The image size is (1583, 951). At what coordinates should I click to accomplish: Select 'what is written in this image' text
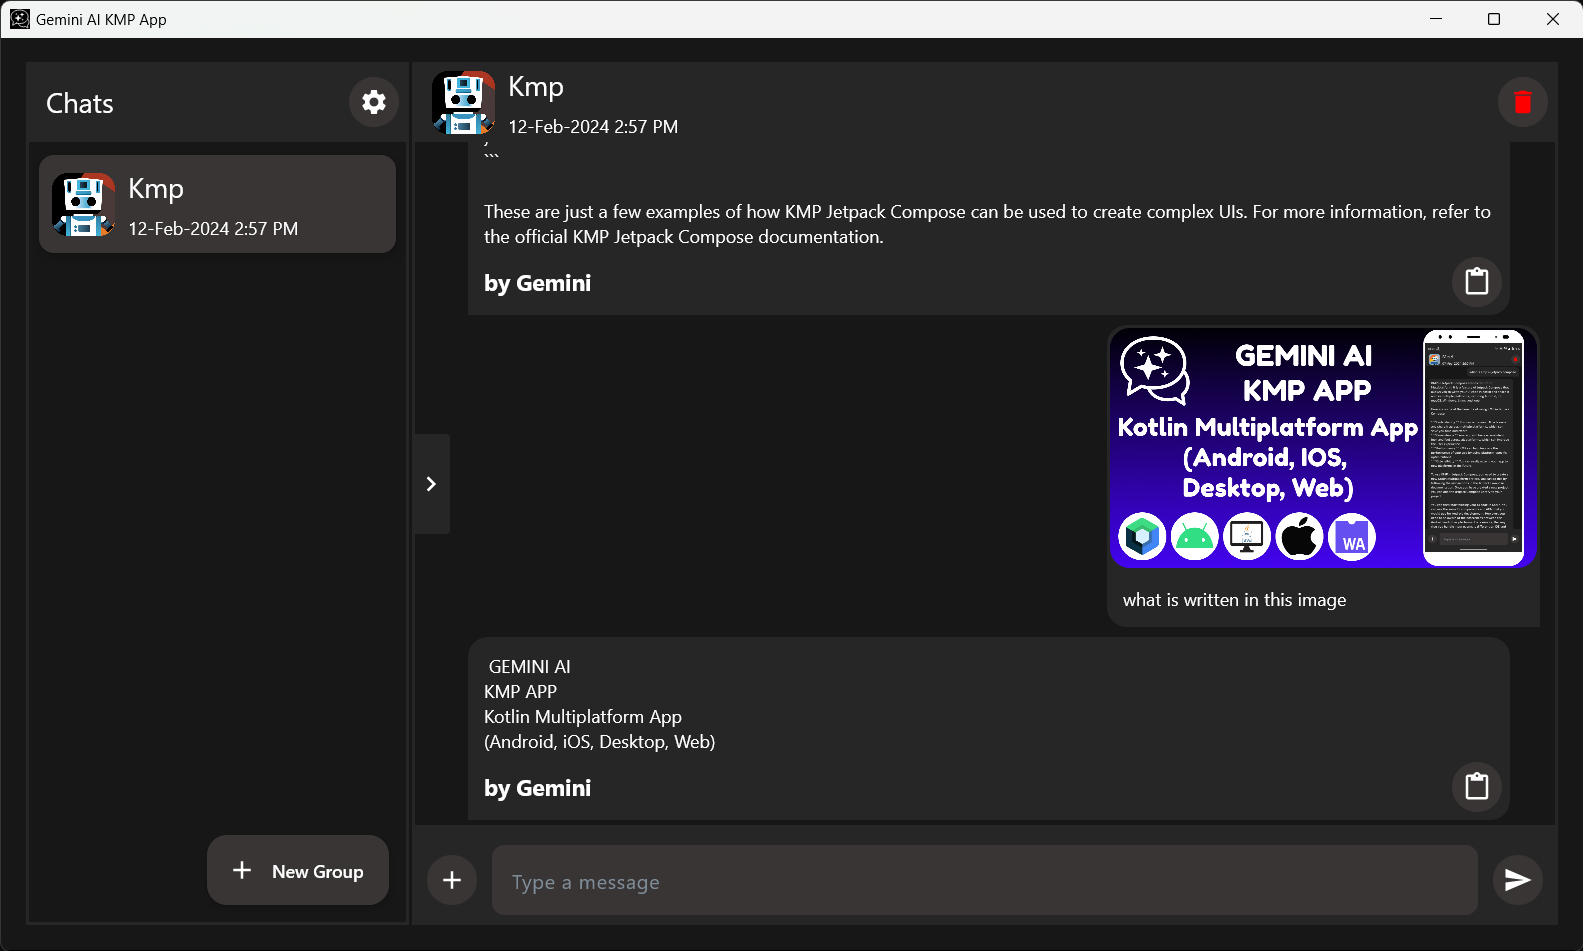tap(1234, 600)
